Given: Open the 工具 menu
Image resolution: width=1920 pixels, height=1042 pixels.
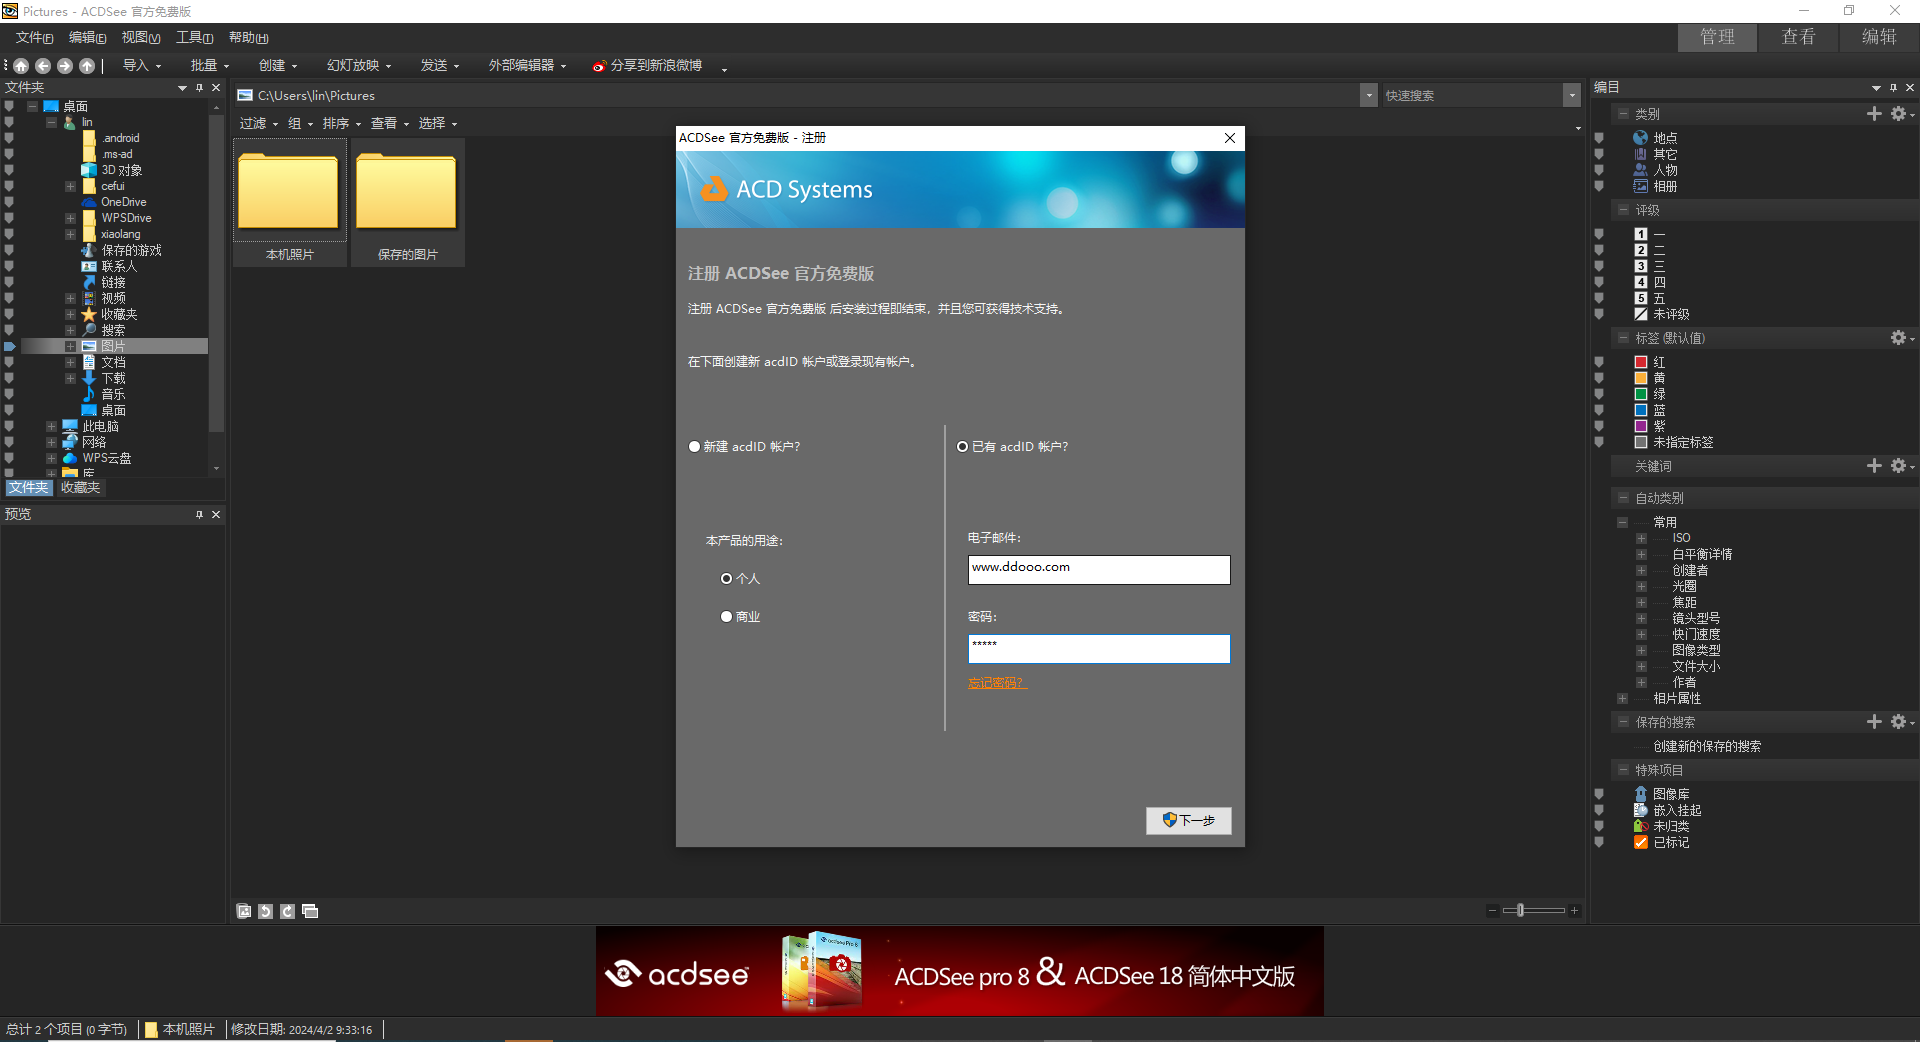Looking at the screenshot, I should tap(194, 38).
